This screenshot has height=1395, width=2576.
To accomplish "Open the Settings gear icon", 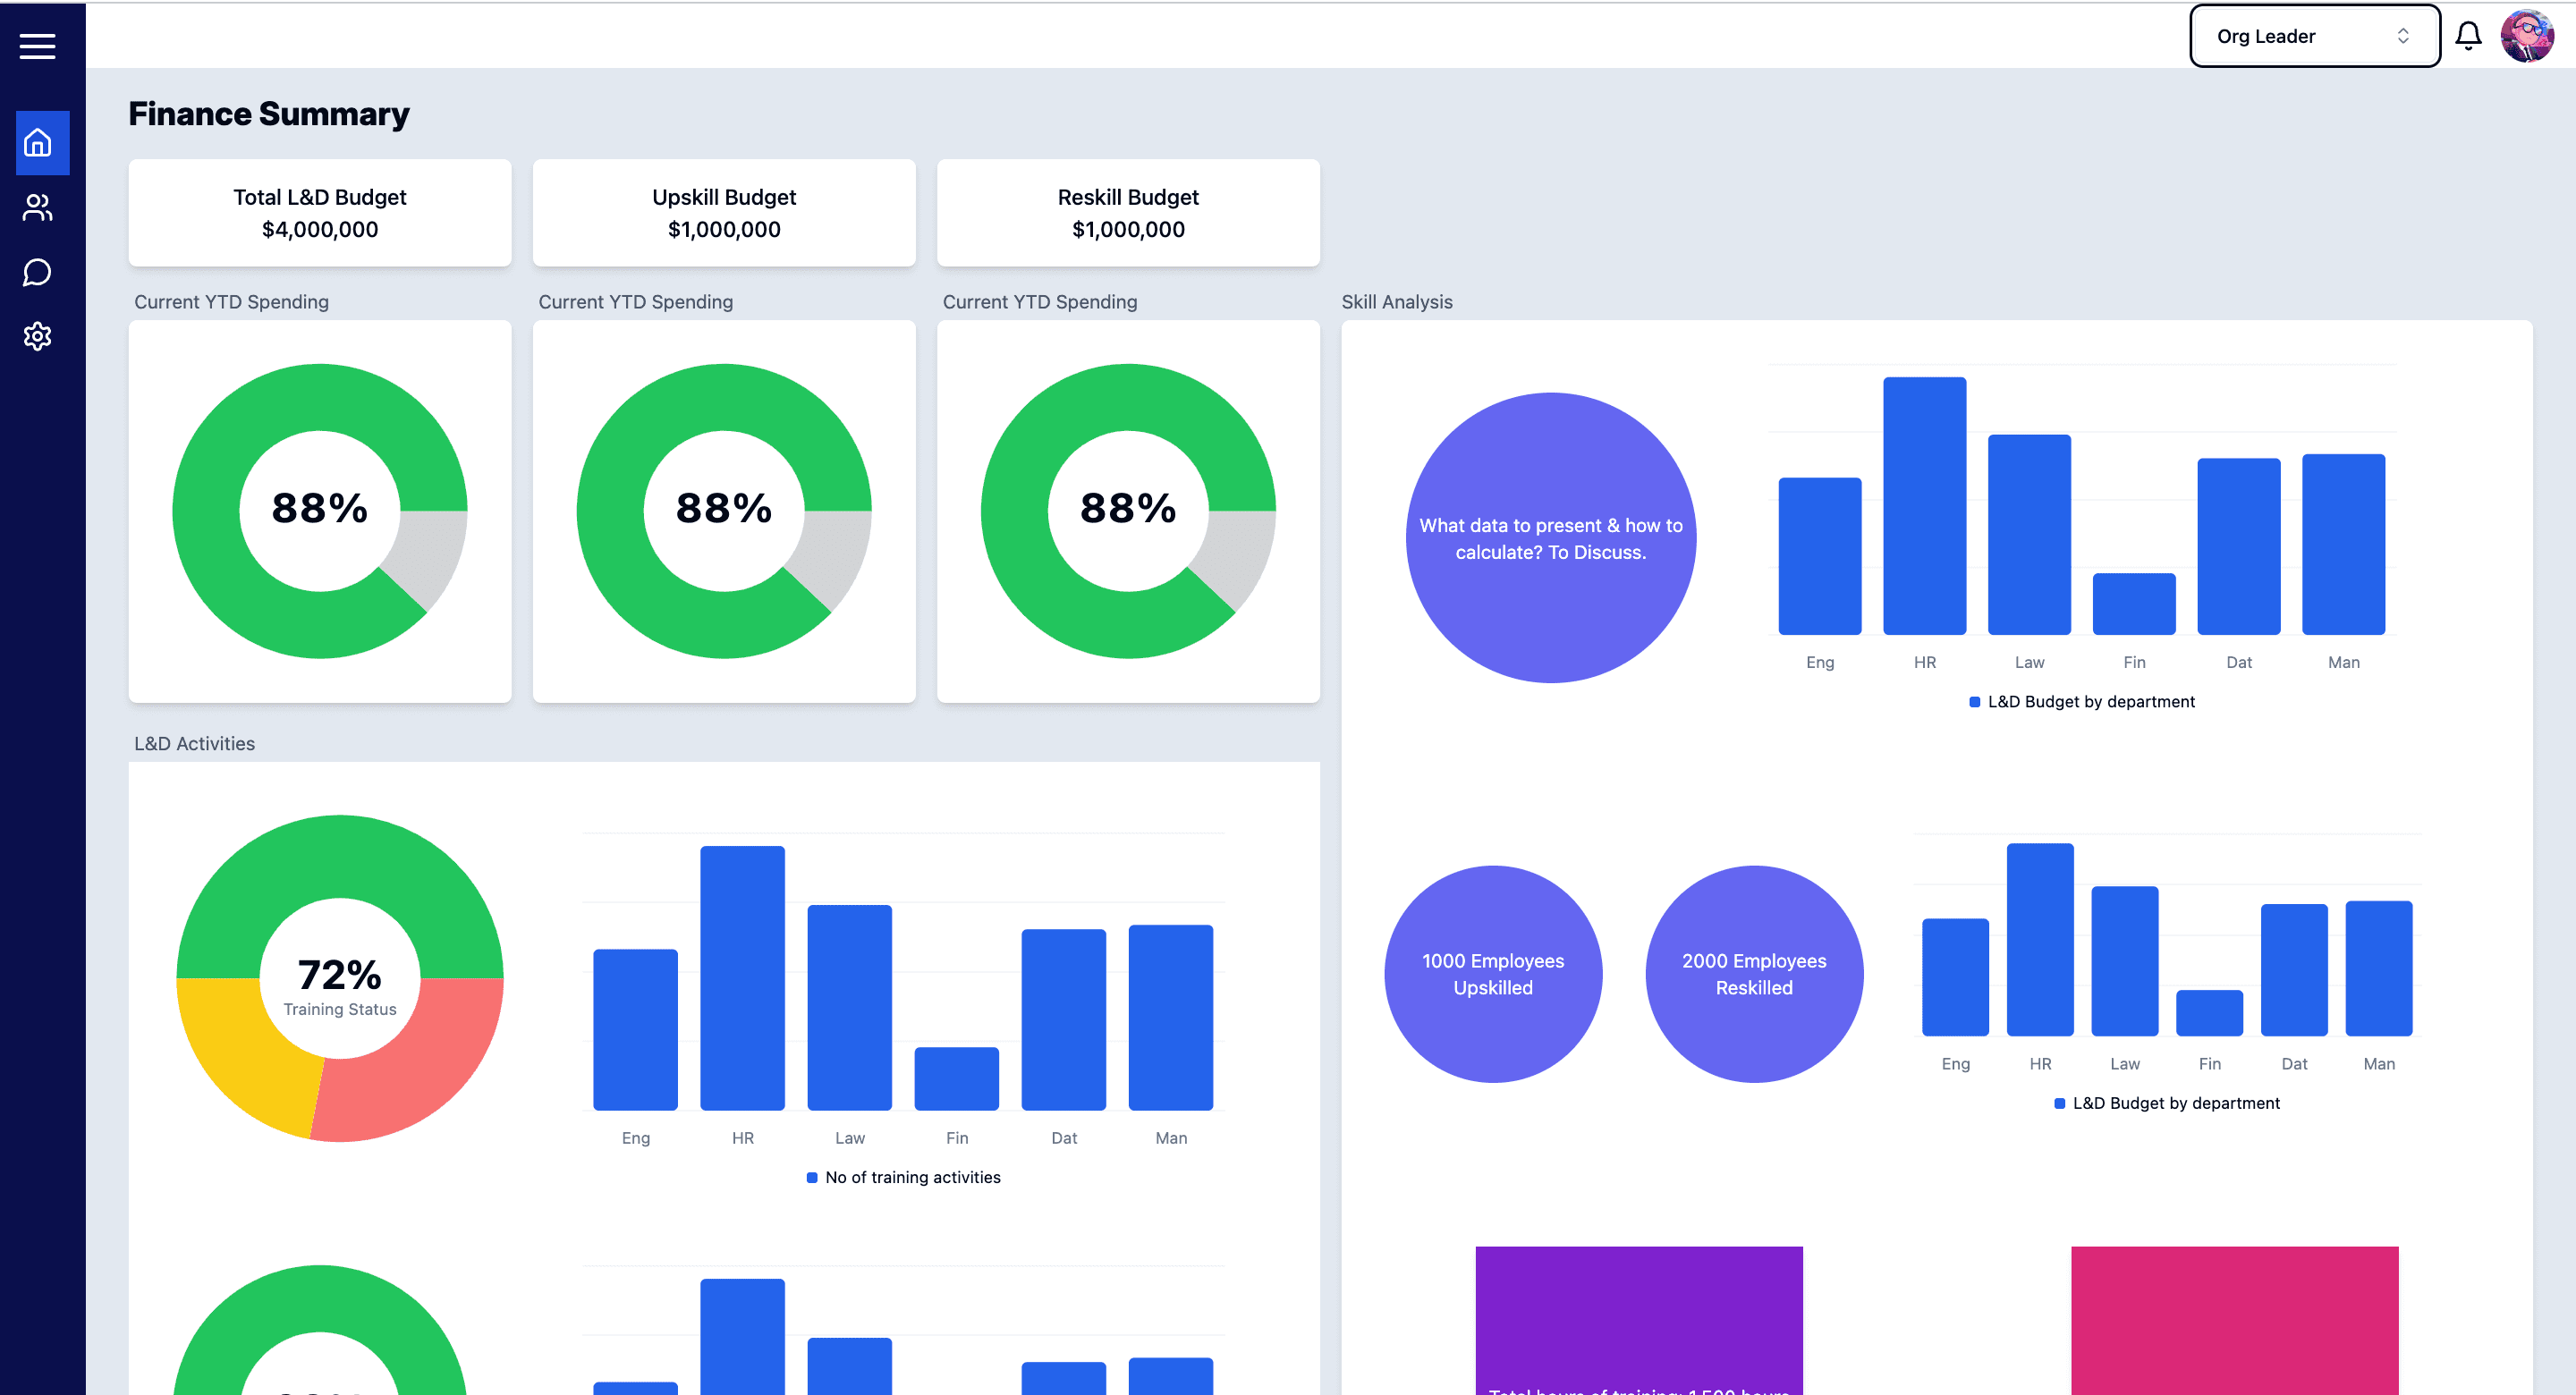I will pyautogui.click(x=38, y=336).
